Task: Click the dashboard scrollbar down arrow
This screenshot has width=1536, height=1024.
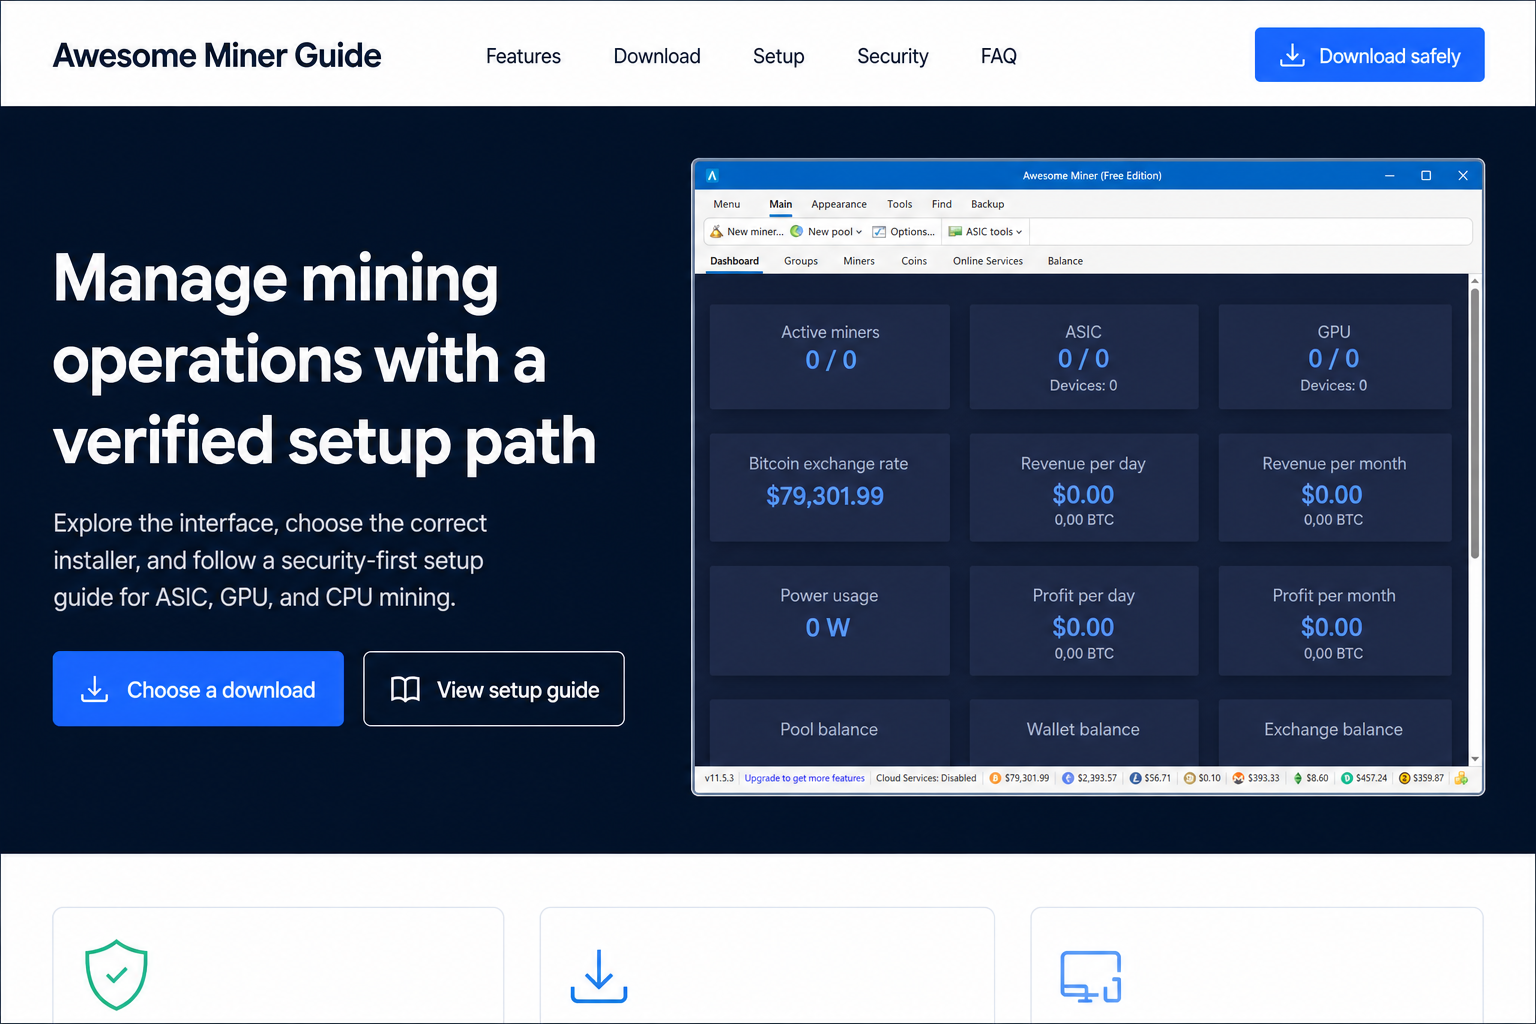Action: click(1475, 759)
